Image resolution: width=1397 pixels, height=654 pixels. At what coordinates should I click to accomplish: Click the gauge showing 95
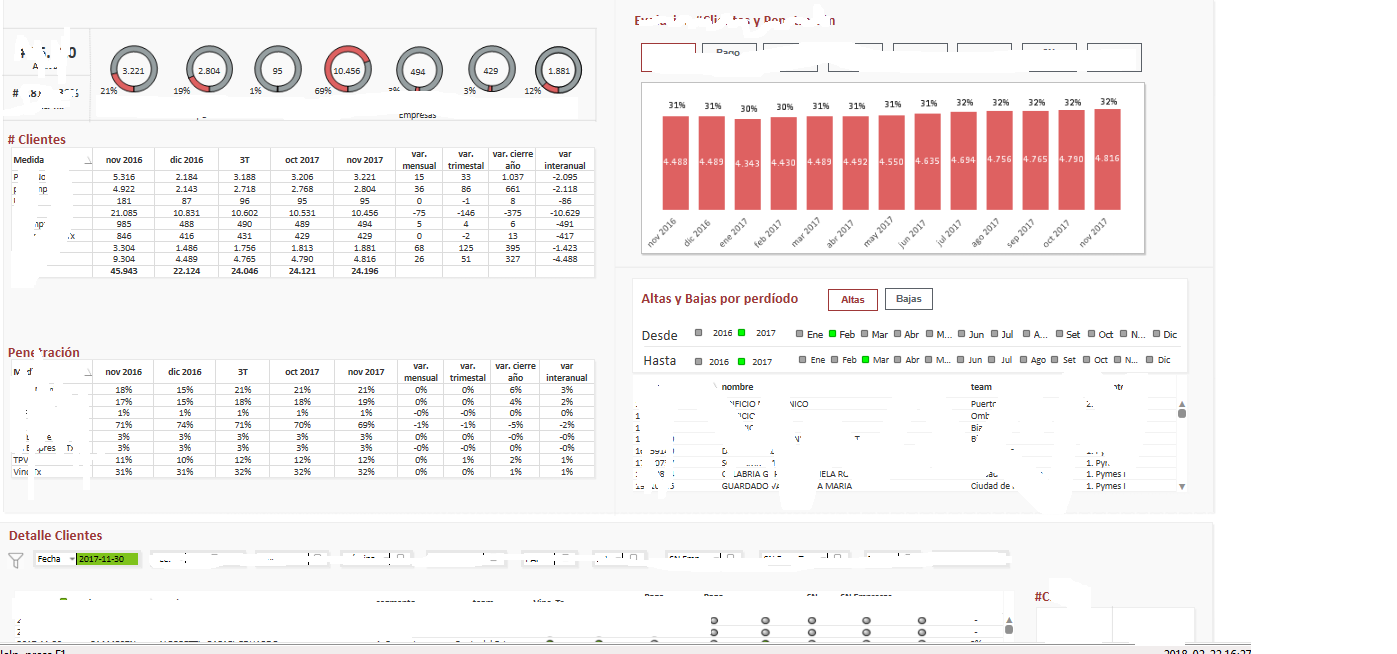pos(277,69)
